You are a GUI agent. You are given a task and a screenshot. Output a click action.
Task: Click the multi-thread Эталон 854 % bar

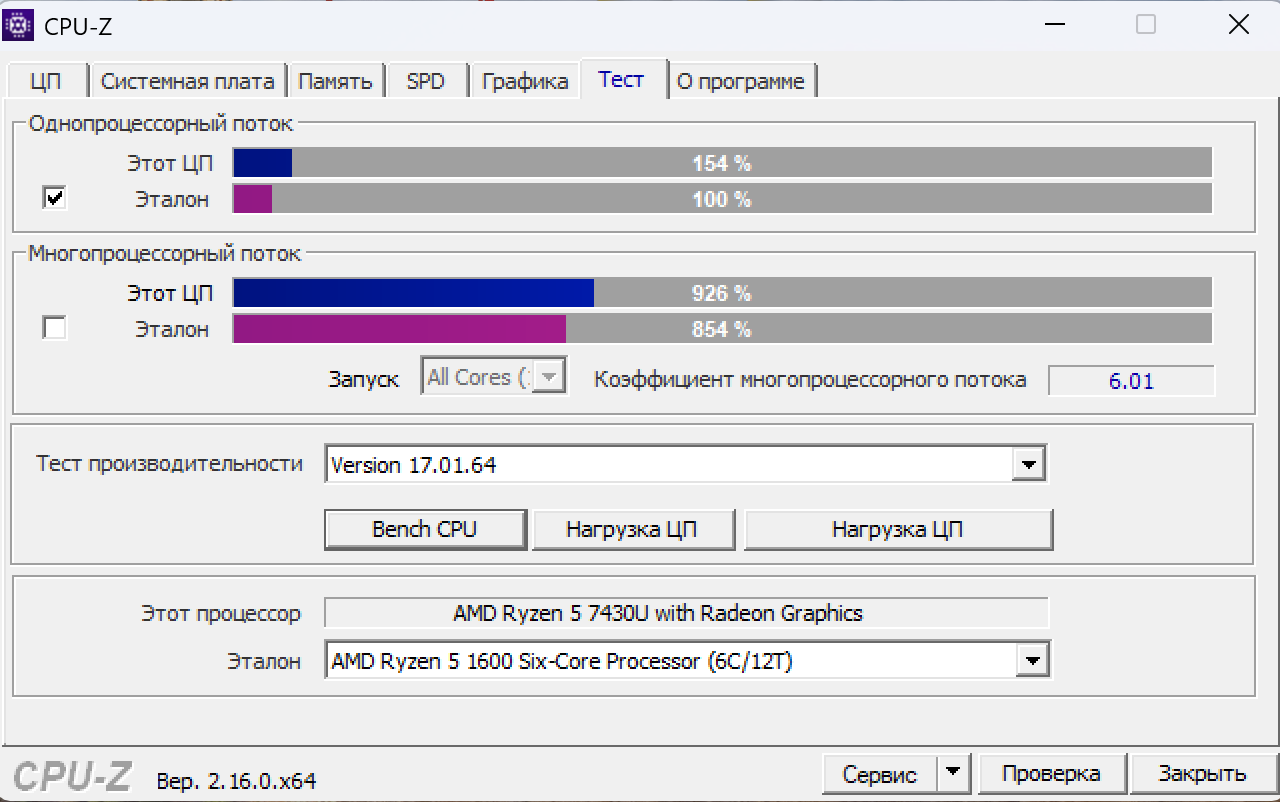pos(722,328)
